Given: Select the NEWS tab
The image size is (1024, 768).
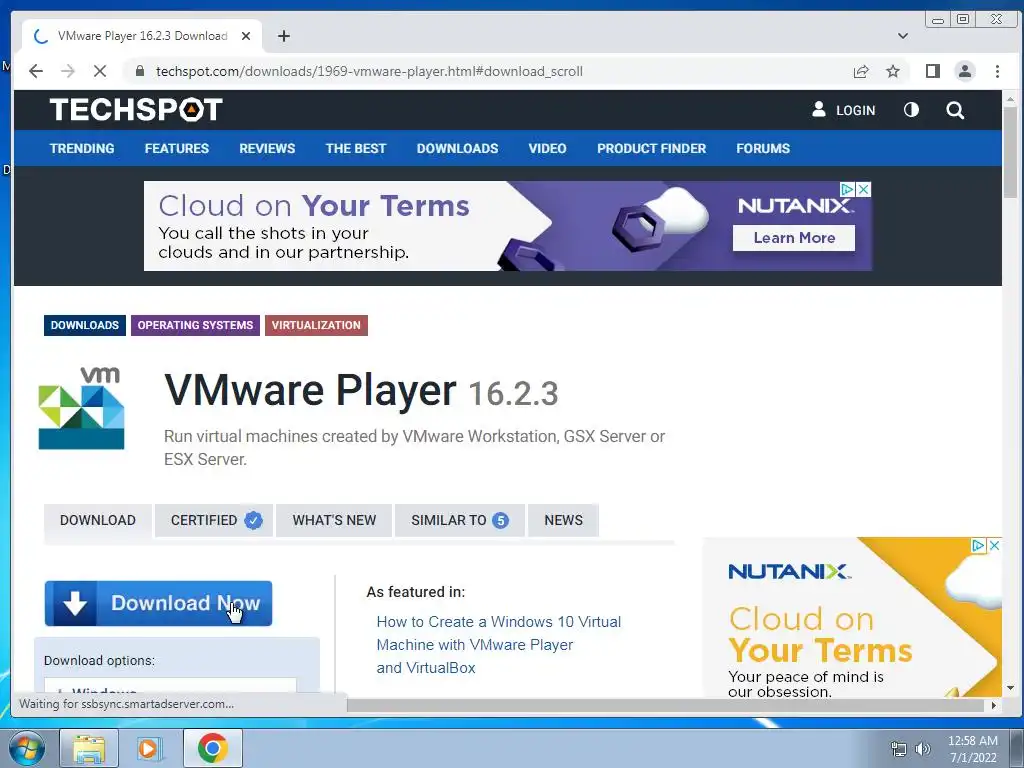Looking at the screenshot, I should 564,520.
